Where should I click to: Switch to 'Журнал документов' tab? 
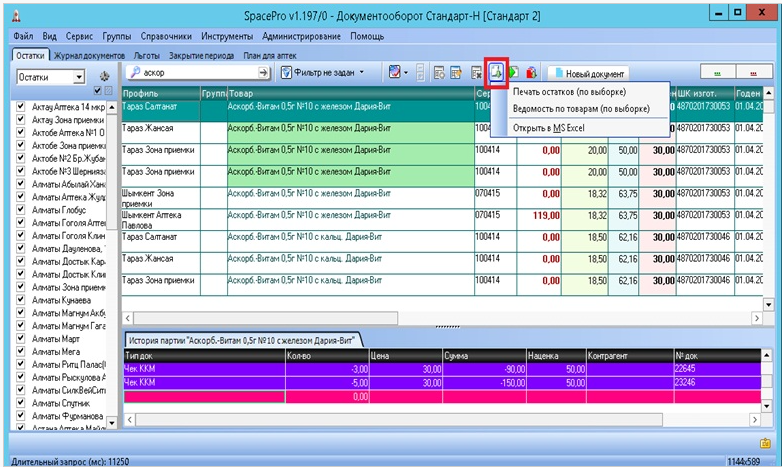tap(89, 56)
